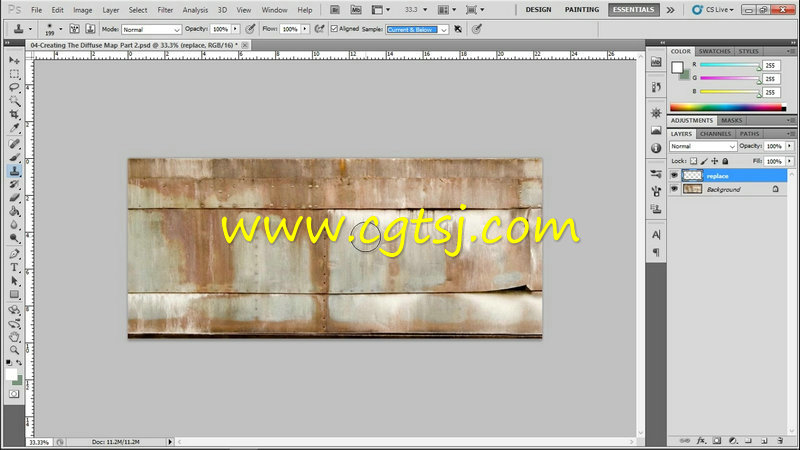Select the Dodge tool
800x450 pixels.
(x=14, y=238)
